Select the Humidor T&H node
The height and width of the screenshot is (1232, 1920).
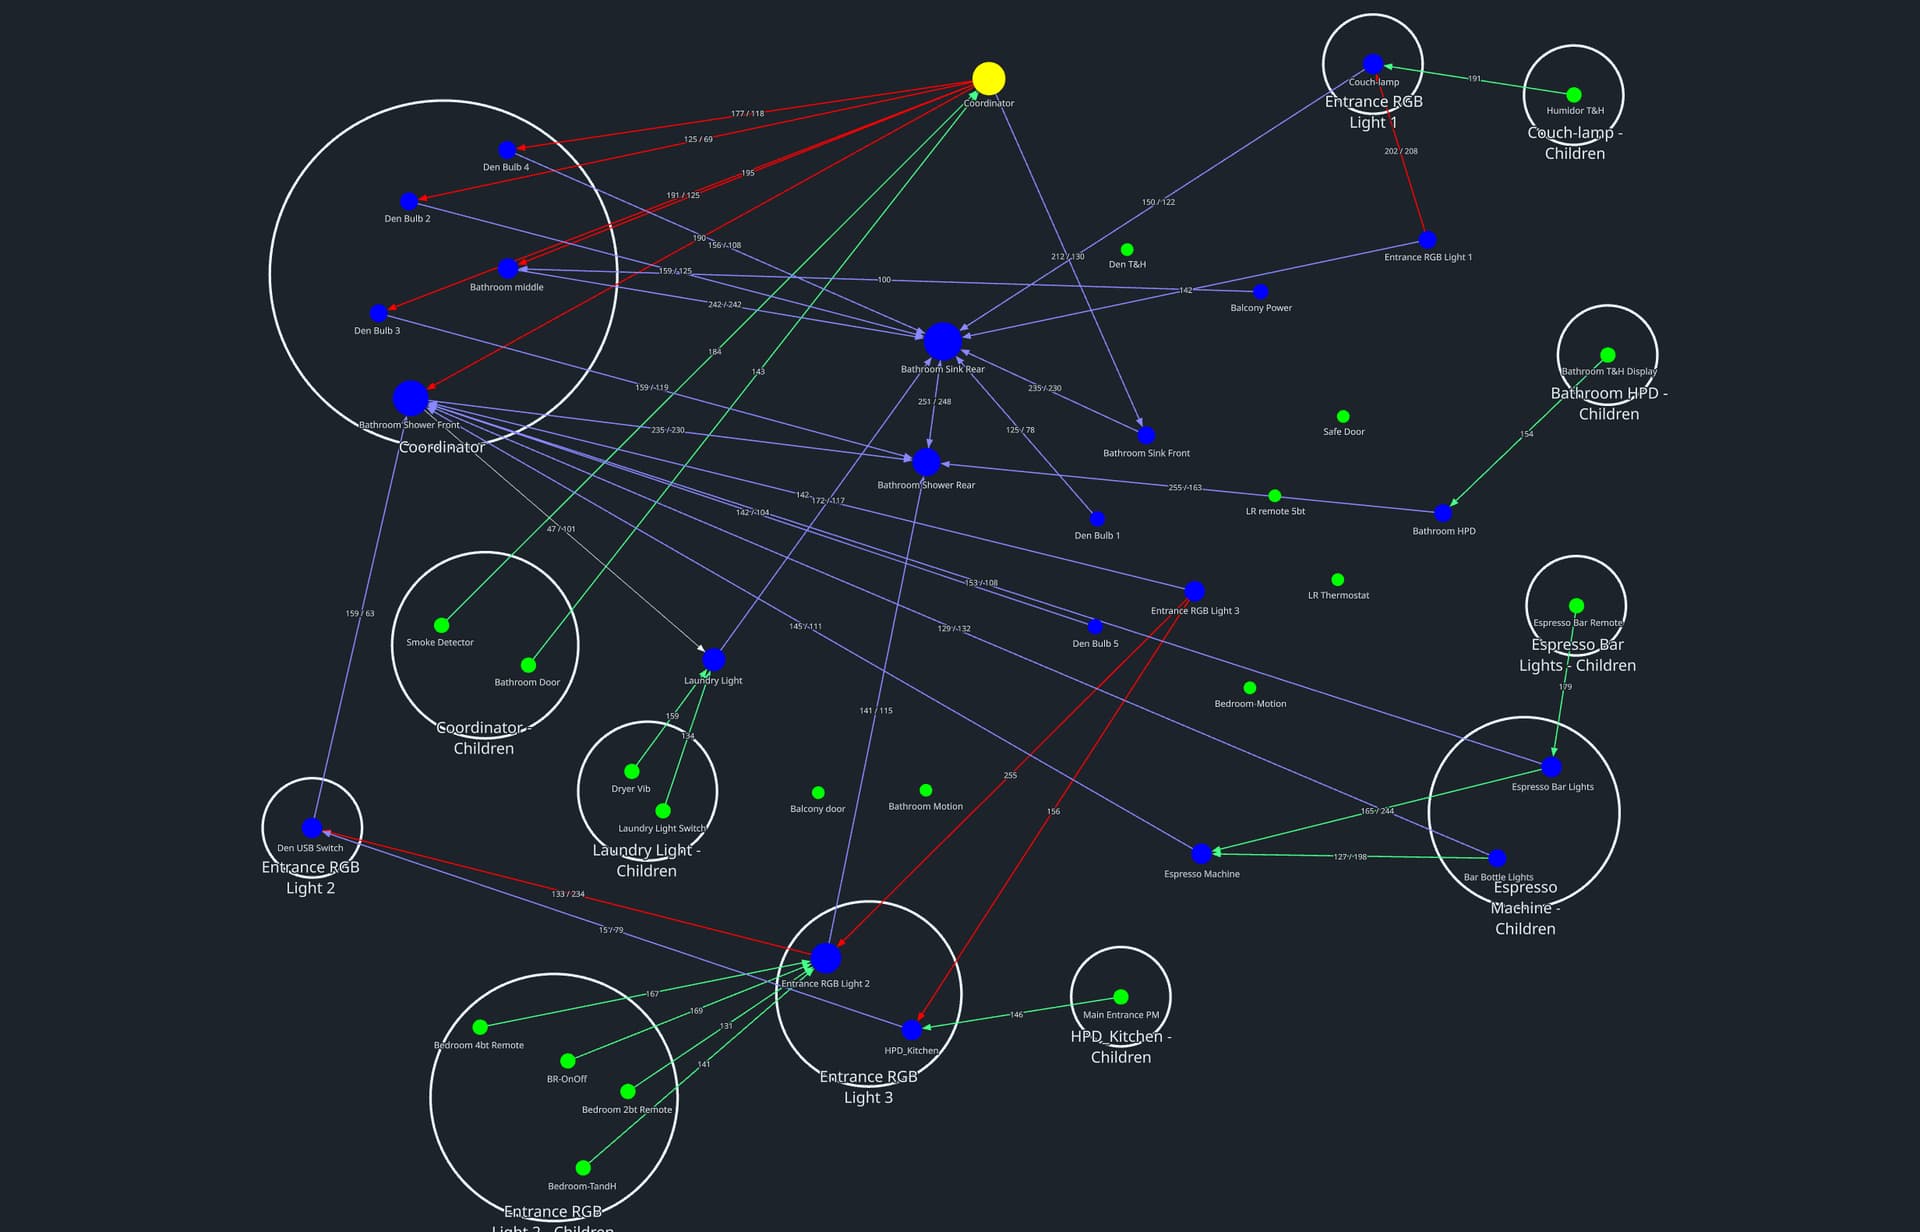point(1573,95)
